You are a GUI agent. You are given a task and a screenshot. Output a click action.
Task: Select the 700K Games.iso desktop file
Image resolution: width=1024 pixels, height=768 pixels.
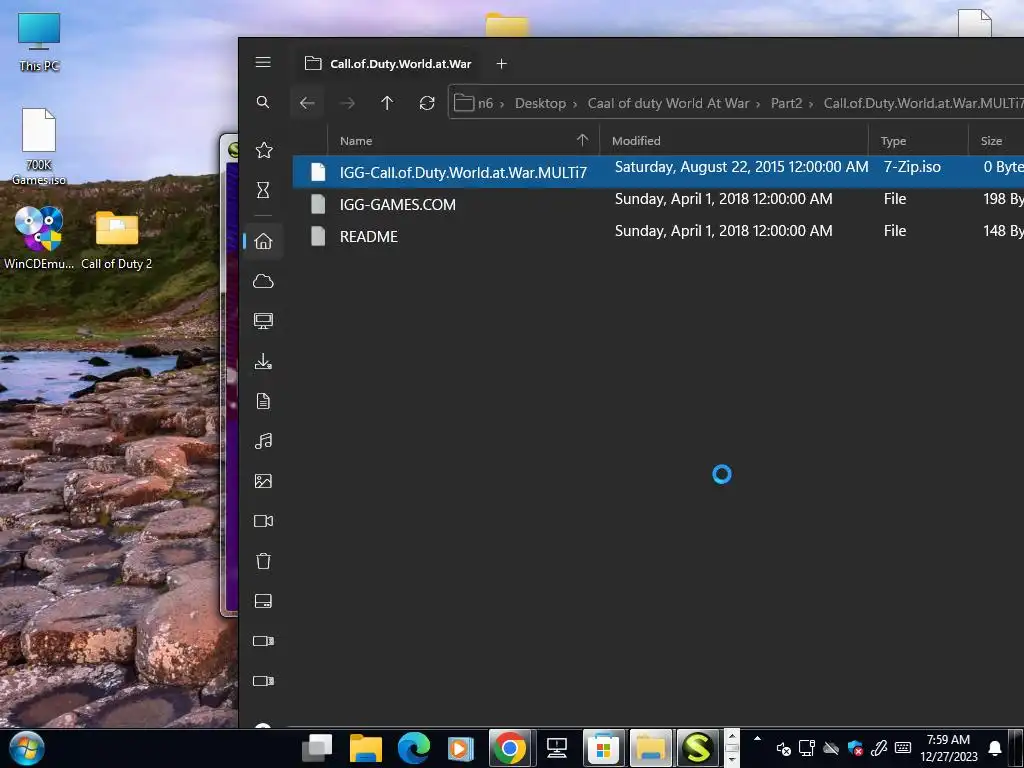pos(39,146)
